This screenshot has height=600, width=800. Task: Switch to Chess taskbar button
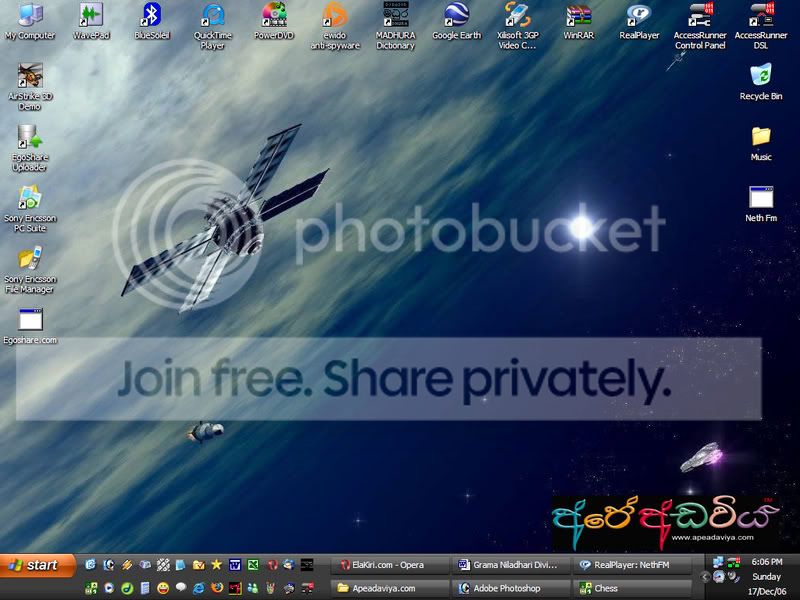tap(632, 588)
